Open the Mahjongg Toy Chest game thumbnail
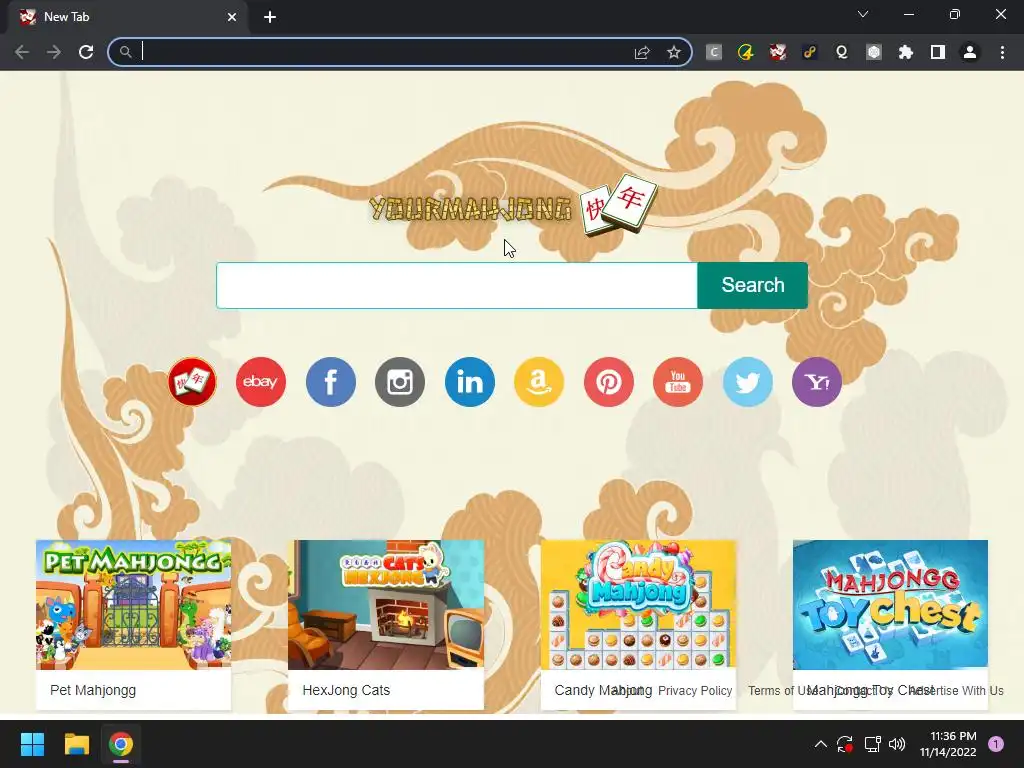Image resolution: width=1024 pixels, height=768 pixels. coord(890,605)
